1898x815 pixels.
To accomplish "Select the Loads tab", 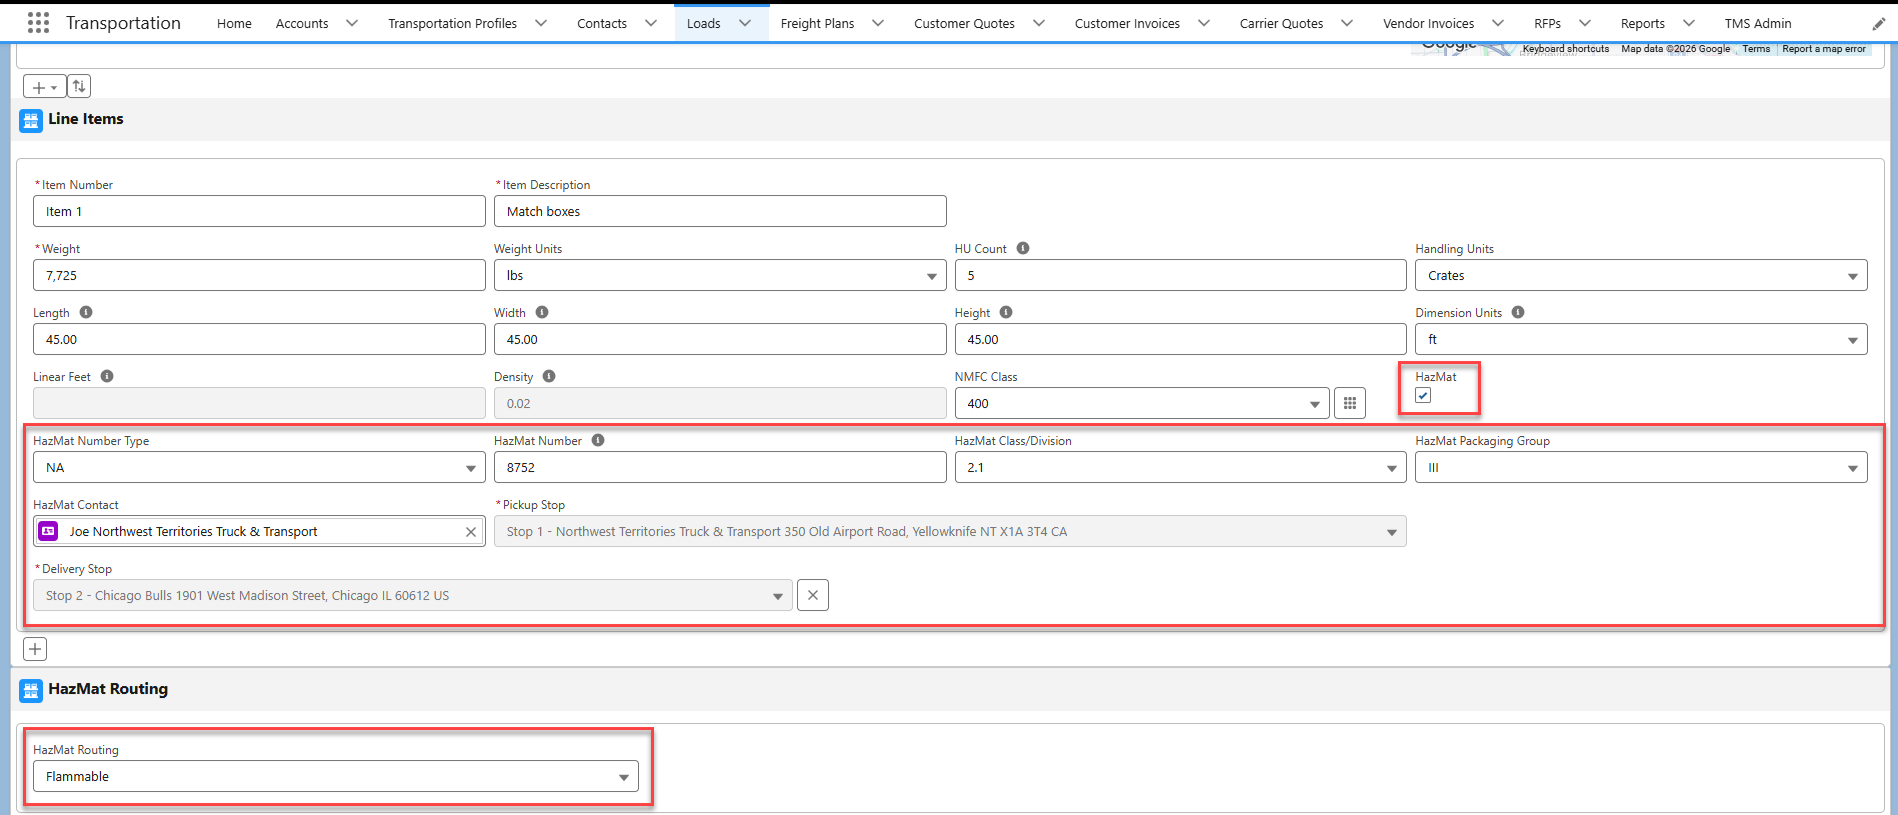I will pos(703,23).
